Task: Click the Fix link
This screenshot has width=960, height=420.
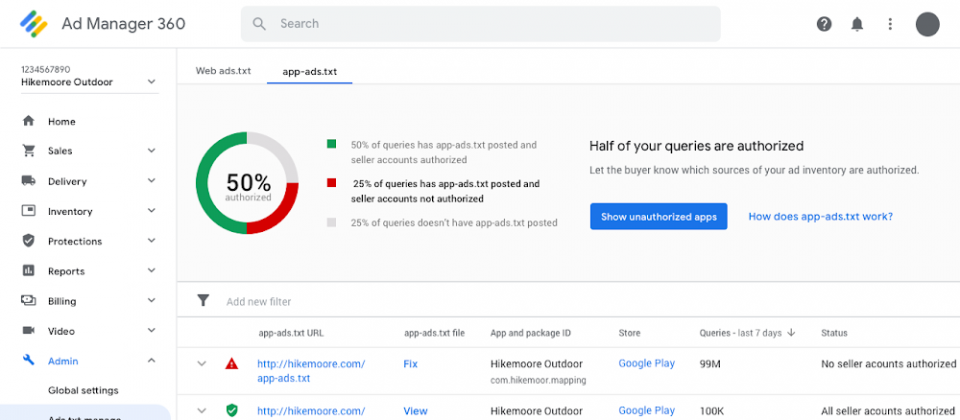Action: (x=410, y=364)
